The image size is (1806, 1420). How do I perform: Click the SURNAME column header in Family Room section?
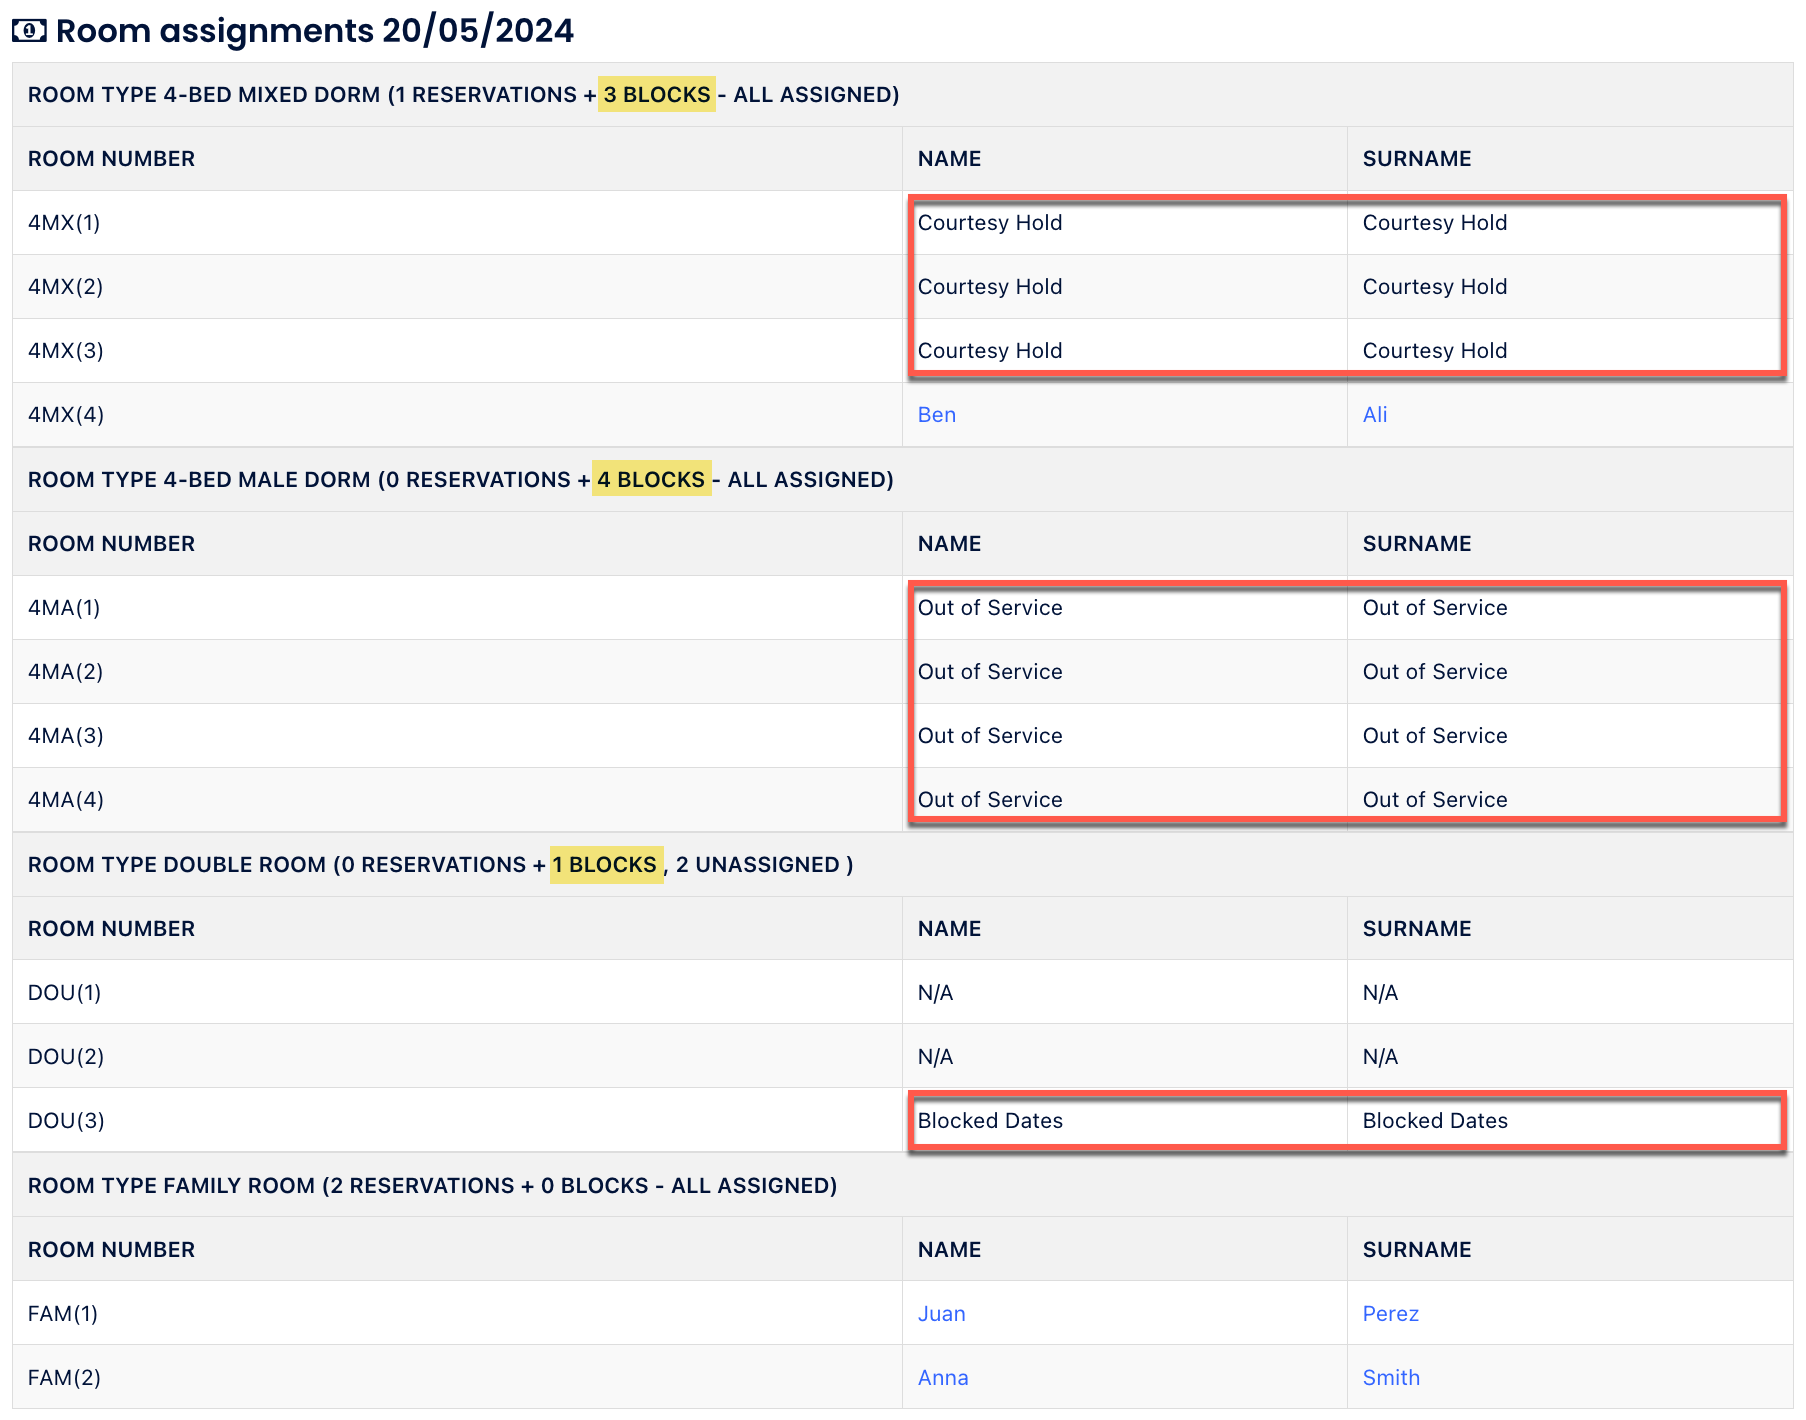point(1417,1249)
